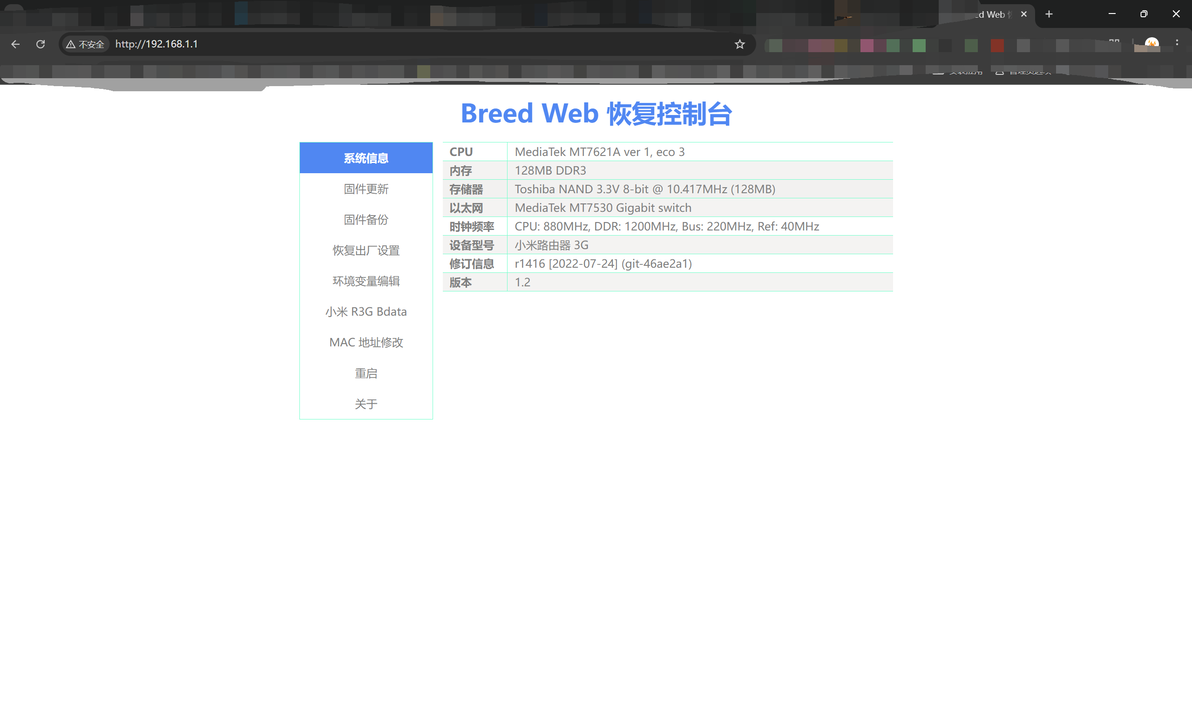Click the r1416 [2022-07-24] revision value
1192x717 pixels.
pyautogui.click(x=603, y=264)
